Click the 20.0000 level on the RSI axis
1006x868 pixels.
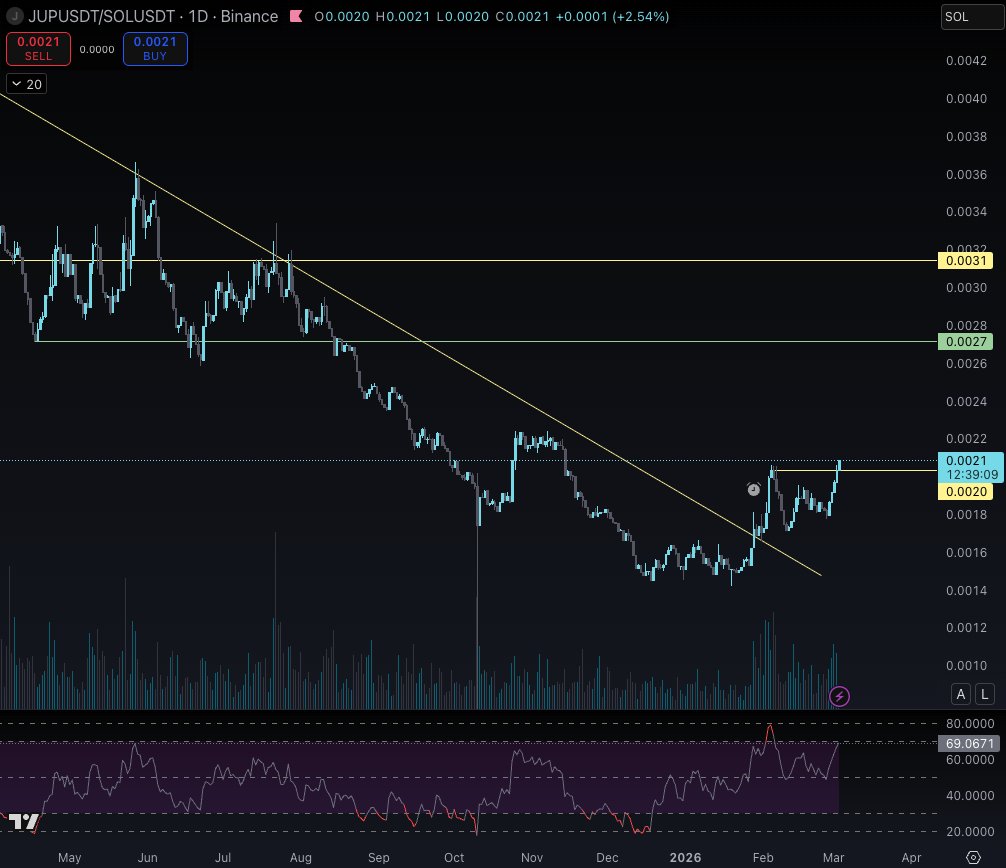coord(970,831)
